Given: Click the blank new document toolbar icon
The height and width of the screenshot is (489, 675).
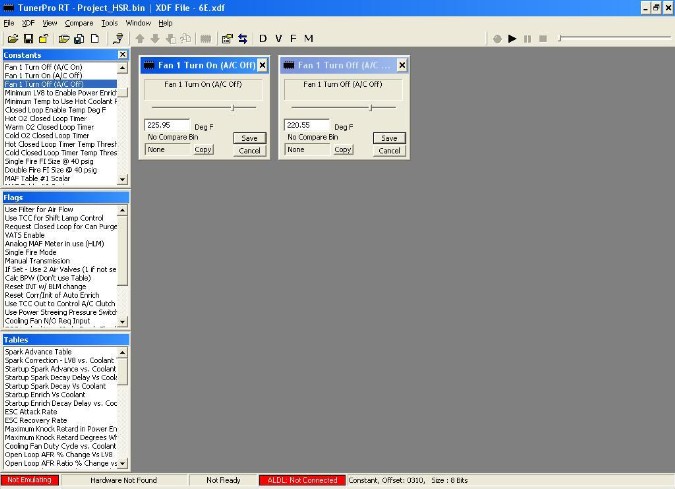Looking at the screenshot, I should (x=95, y=39).
